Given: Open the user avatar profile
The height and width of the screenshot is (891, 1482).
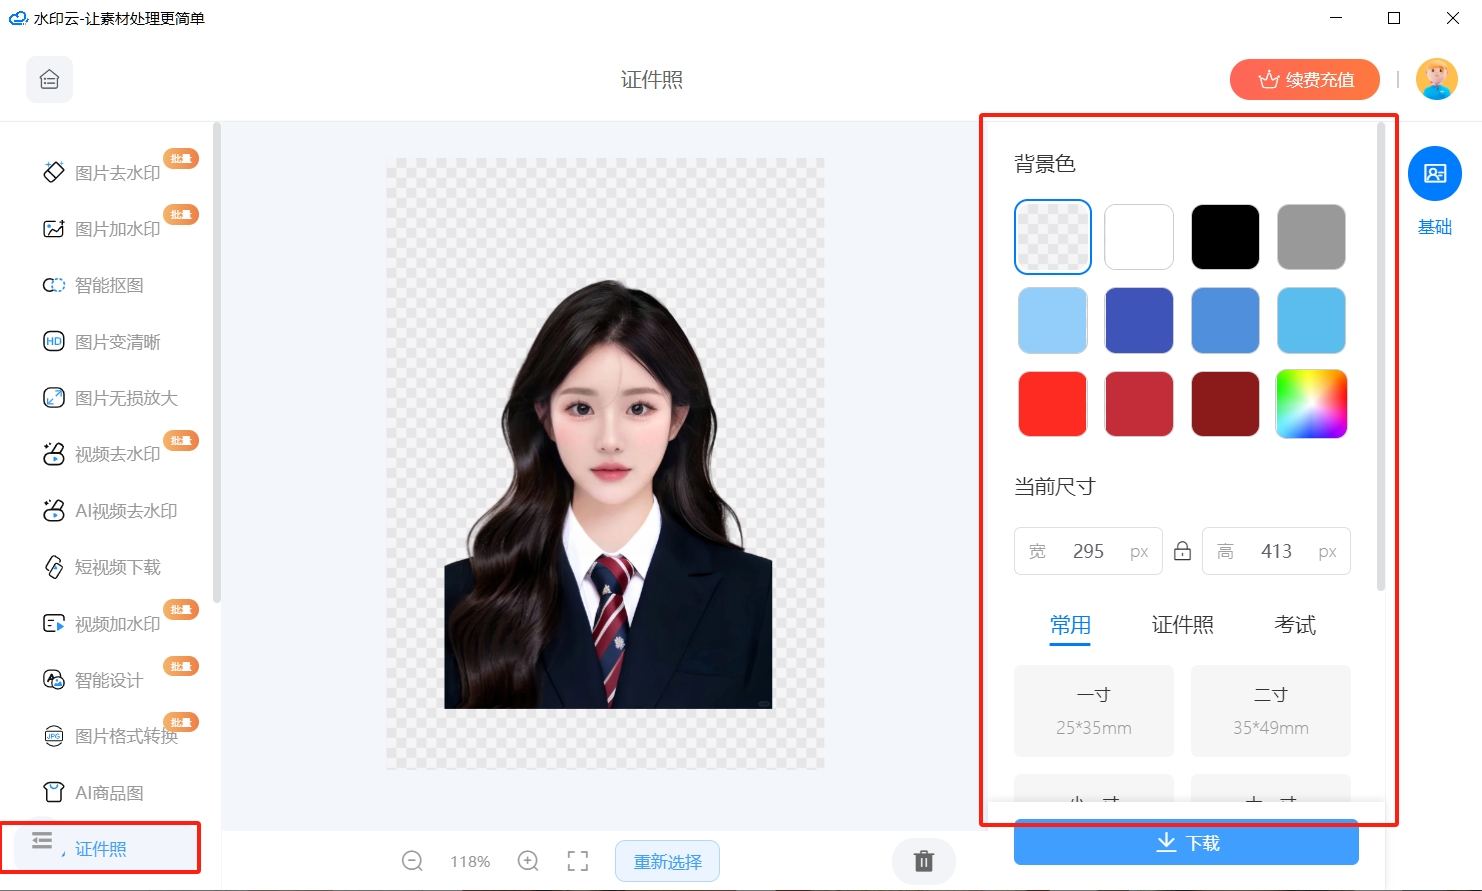Looking at the screenshot, I should click(1437, 79).
